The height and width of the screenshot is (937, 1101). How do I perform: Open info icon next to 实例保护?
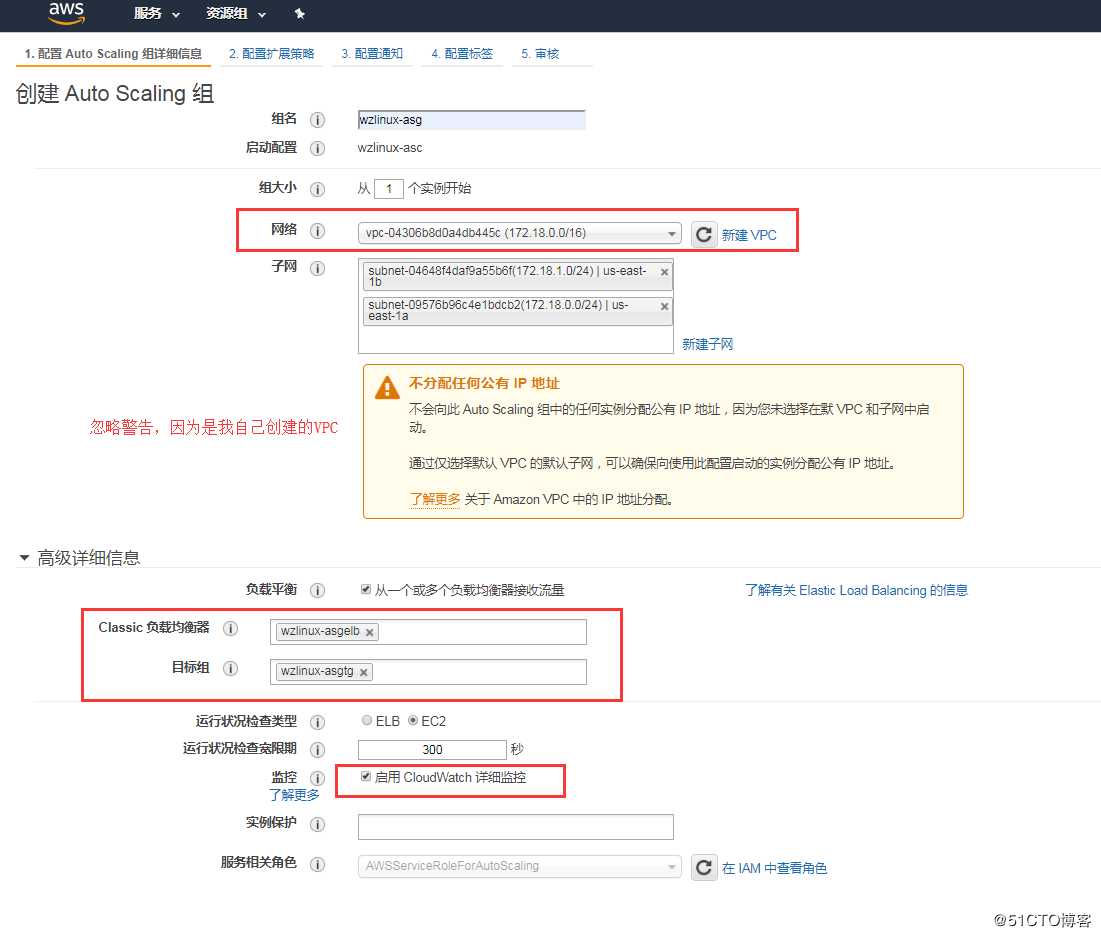click(x=317, y=824)
